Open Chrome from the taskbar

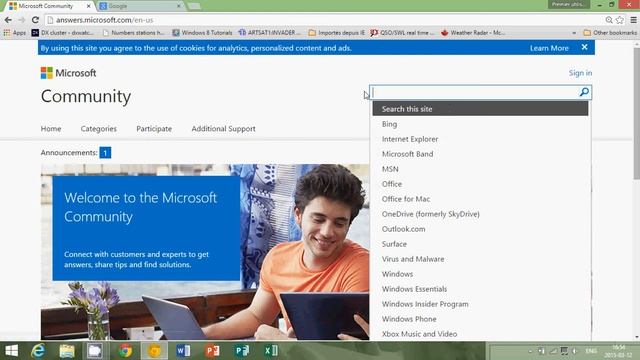[x=125, y=351]
